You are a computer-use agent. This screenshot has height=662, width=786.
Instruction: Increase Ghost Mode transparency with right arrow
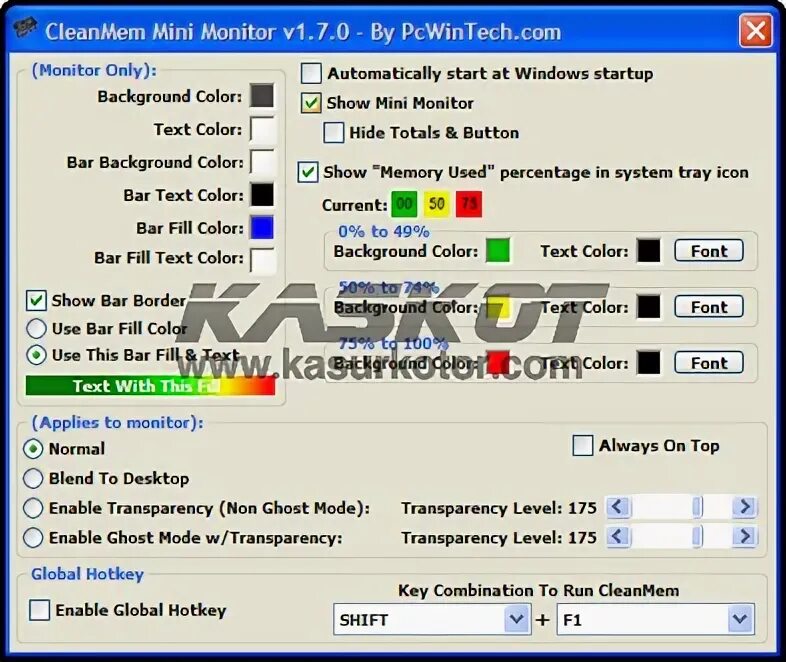pyautogui.click(x=744, y=537)
